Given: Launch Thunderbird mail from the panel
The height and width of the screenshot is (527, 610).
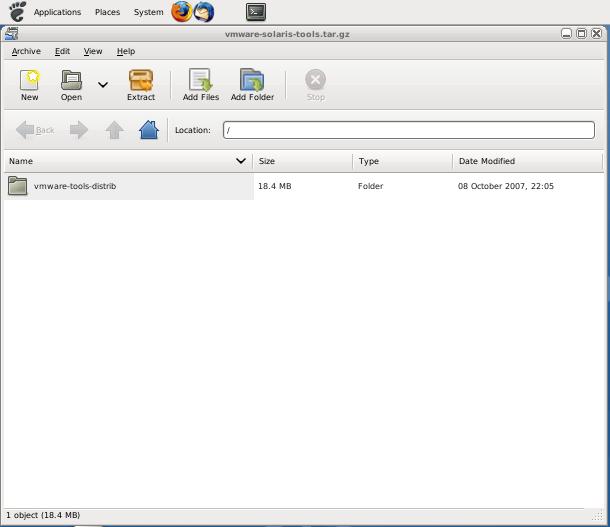Looking at the screenshot, I should pyautogui.click(x=204, y=12).
